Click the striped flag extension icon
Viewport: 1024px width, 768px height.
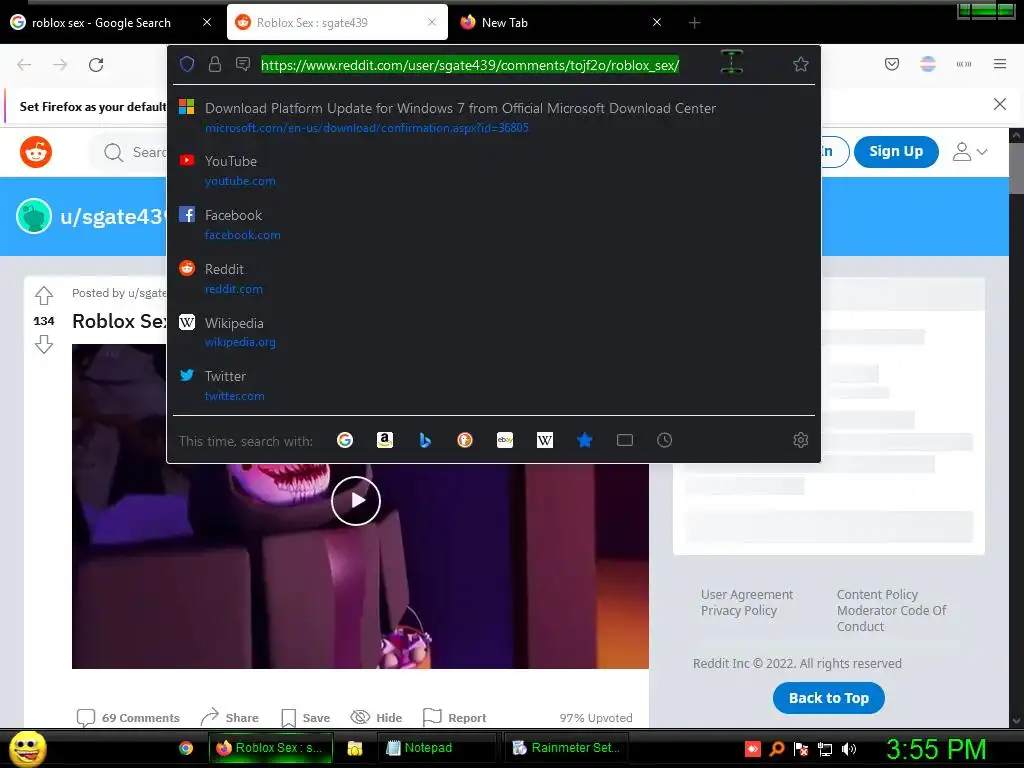point(928,64)
